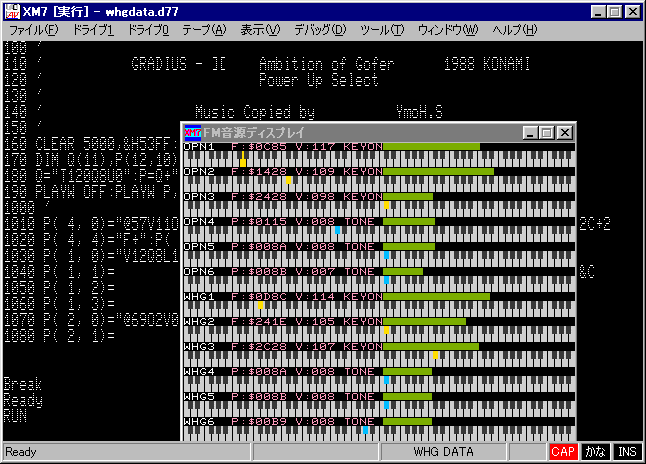Click the frequency value F:$241E
The height and width of the screenshot is (464, 646).
click(x=259, y=321)
